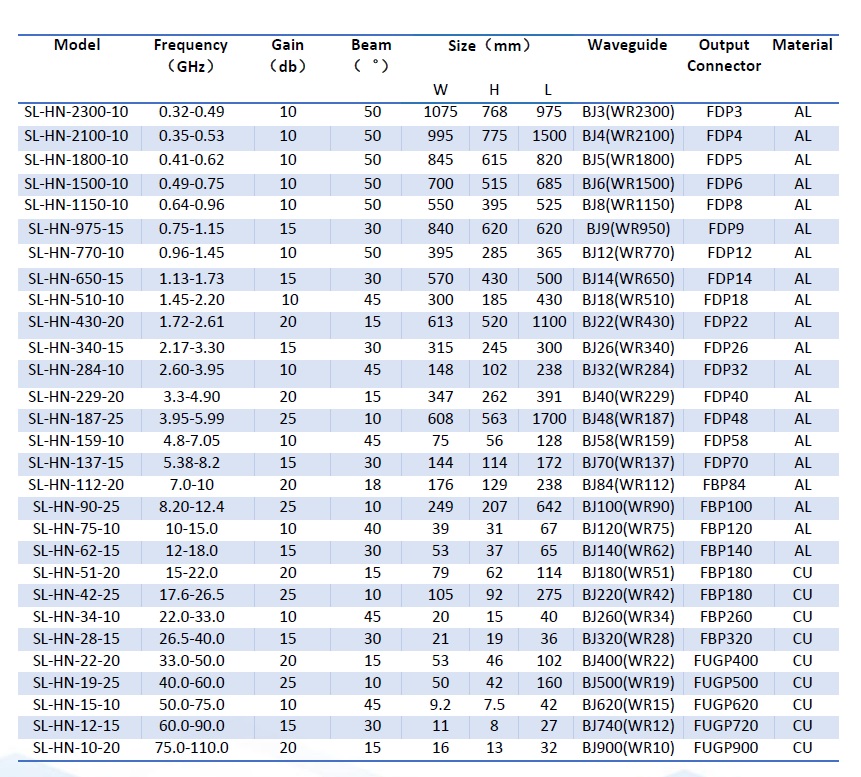
Task: Click the Model column header
Action: click(x=77, y=45)
